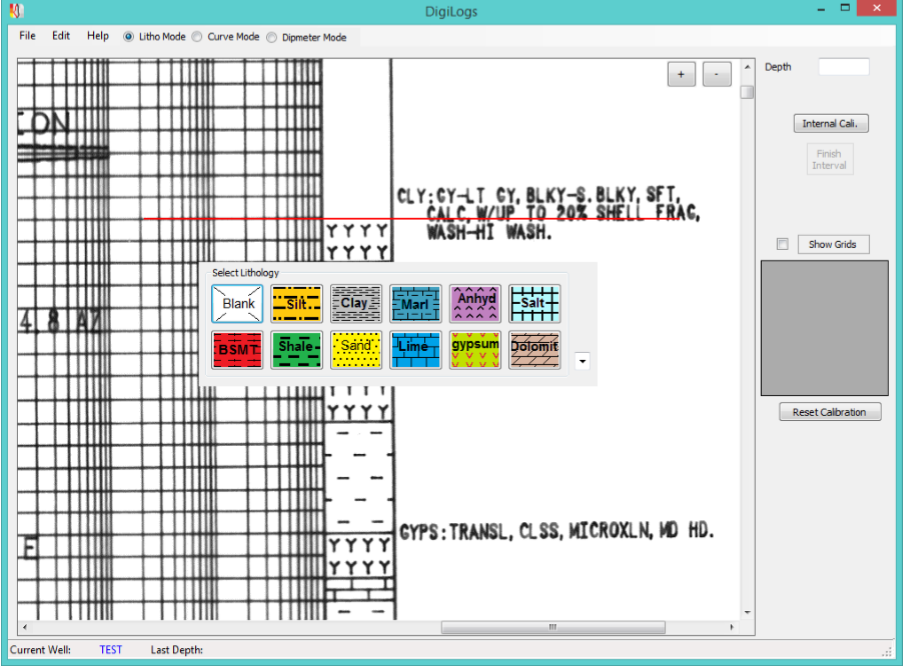
Task: Select the Silt lithology pattern
Action: (296, 303)
